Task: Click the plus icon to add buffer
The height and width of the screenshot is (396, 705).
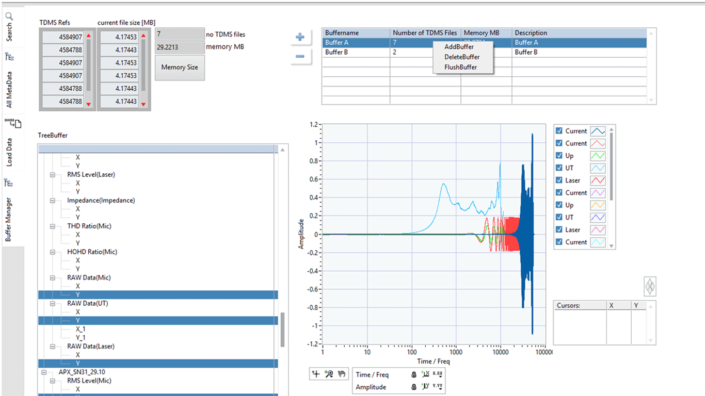Action: click(300, 37)
